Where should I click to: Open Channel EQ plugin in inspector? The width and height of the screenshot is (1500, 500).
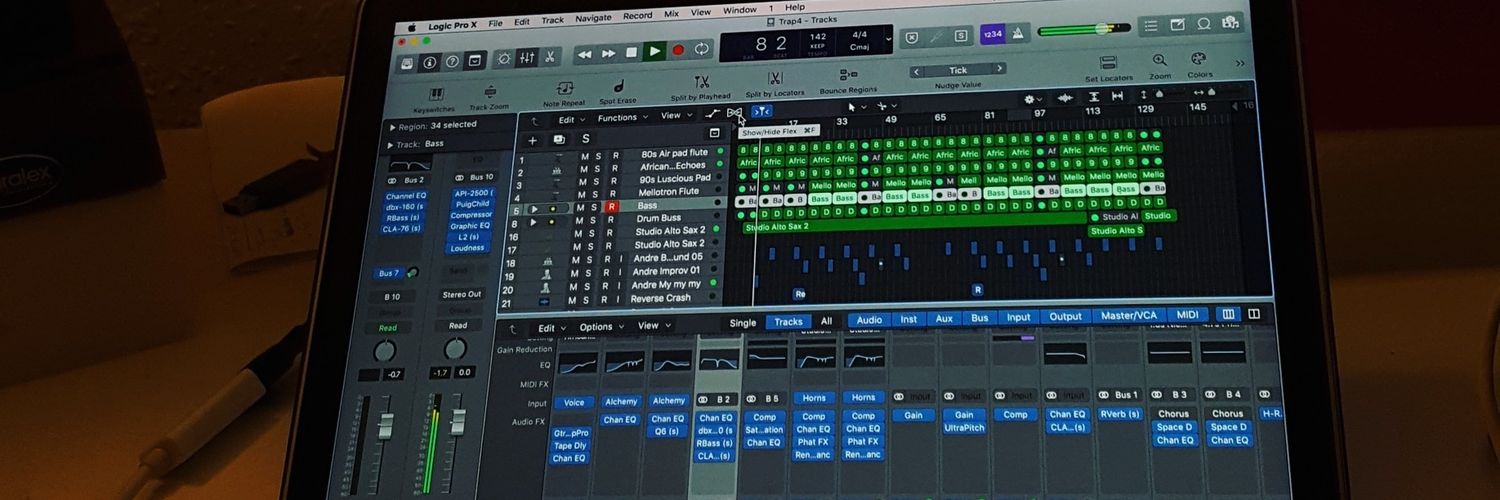405,196
